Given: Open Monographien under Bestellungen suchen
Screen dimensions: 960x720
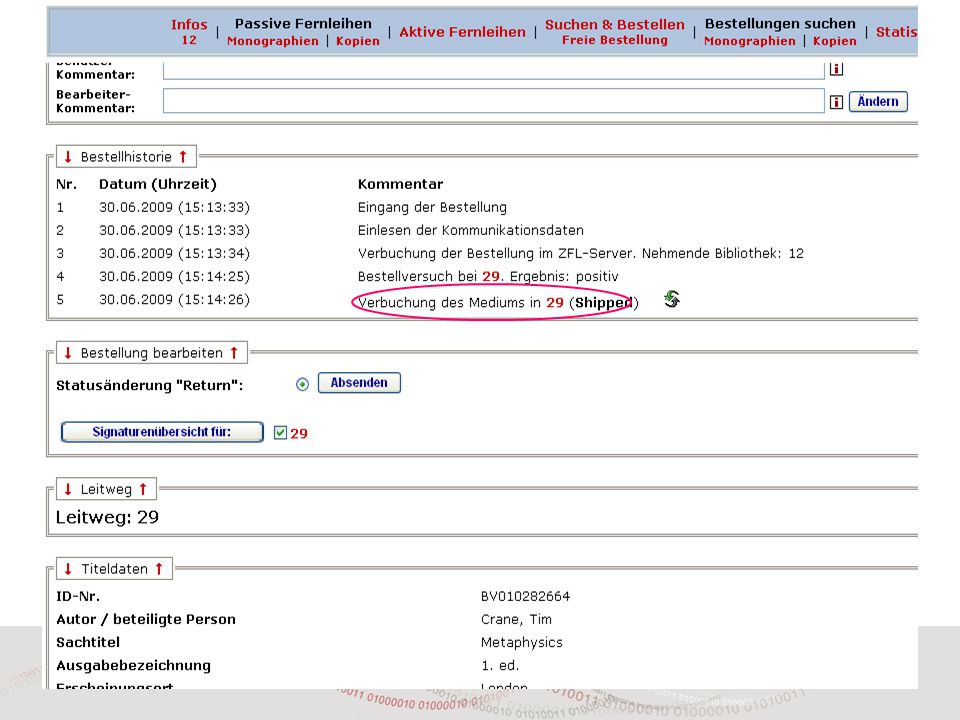Looking at the screenshot, I should click(x=749, y=41).
